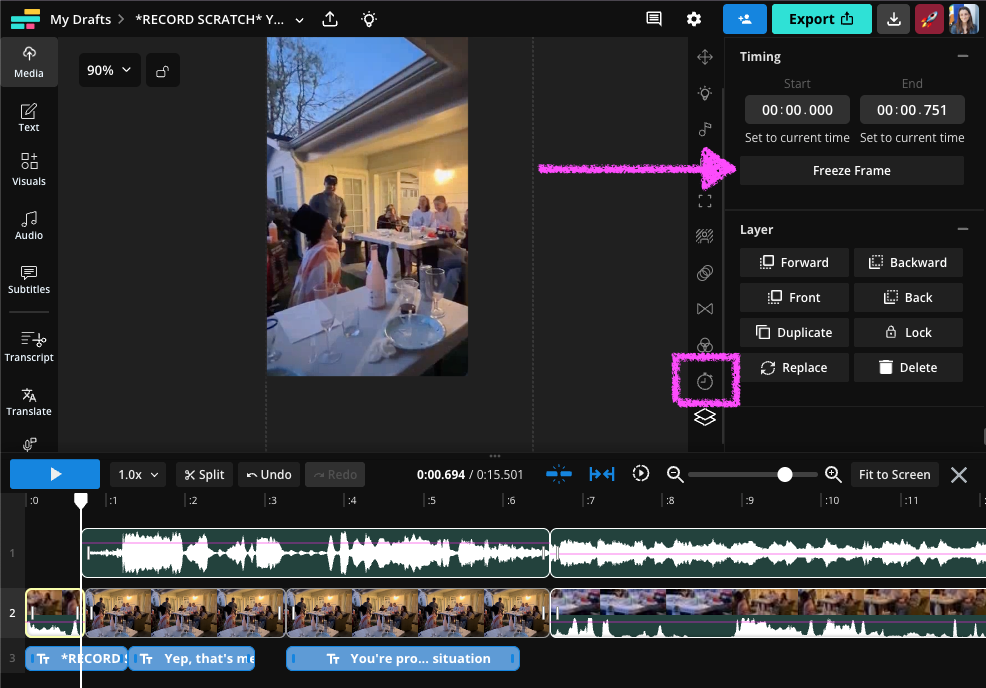986x688 pixels.
Task: Click the timeline zoom slider handle
Action: point(785,474)
